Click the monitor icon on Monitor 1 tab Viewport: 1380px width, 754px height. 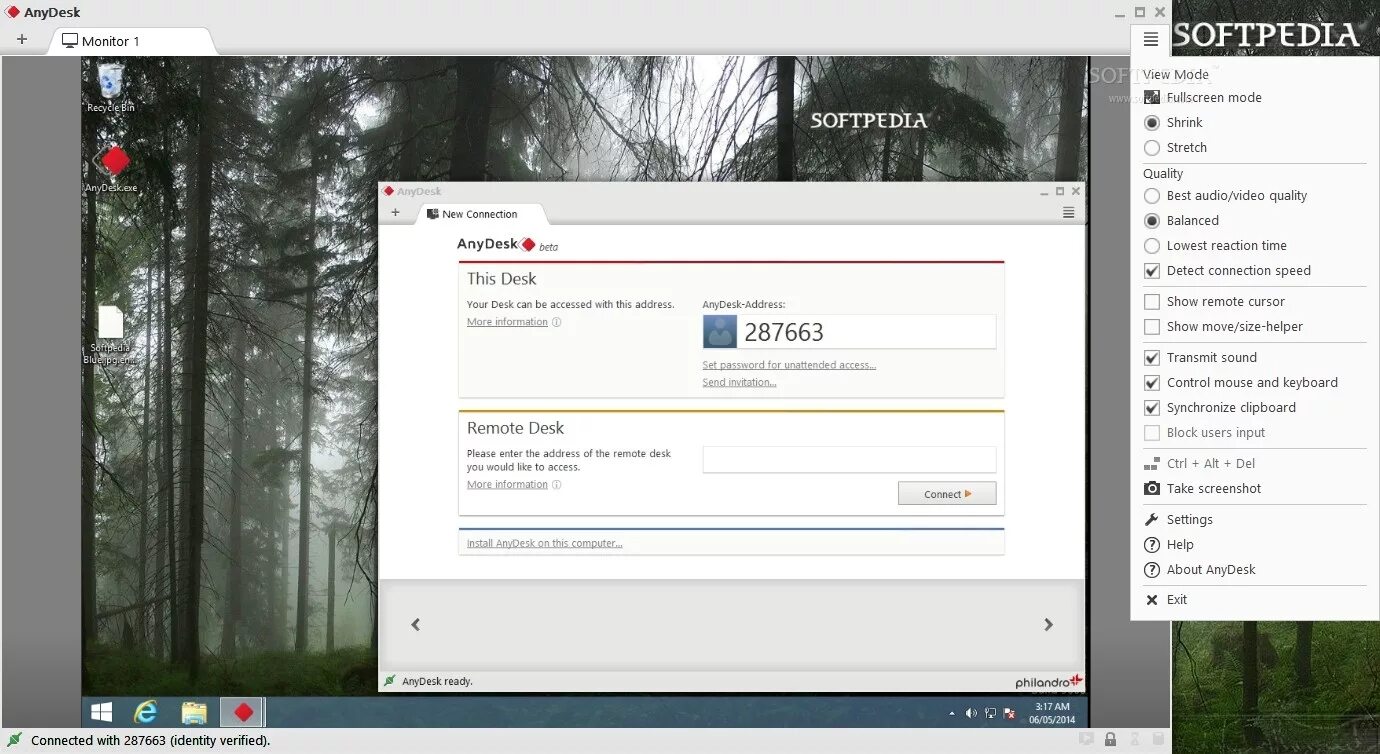coord(70,41)
